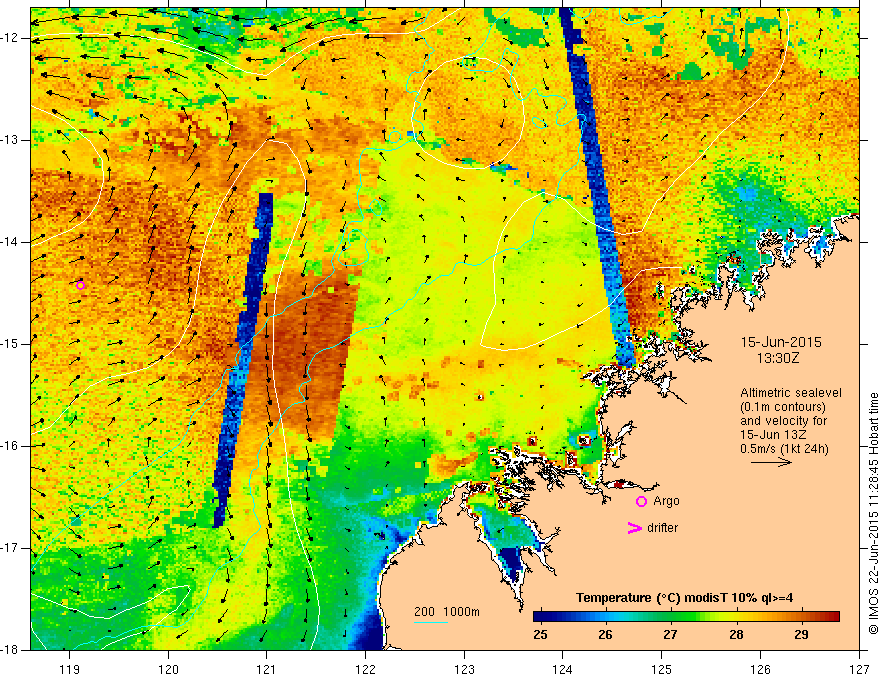This screenshot has width=880, height=680.
Task: Click the "Altimetric sealevel" text line
Action: pyautogui.click(x=791, y=393)
